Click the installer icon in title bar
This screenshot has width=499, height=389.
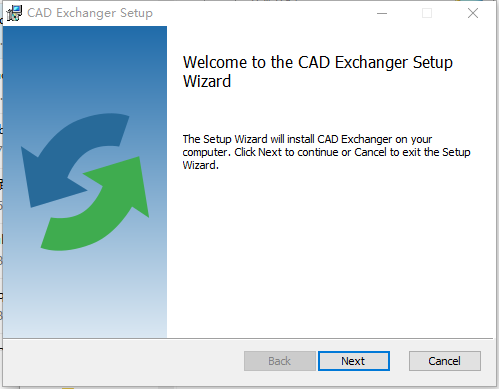[14, 13]
